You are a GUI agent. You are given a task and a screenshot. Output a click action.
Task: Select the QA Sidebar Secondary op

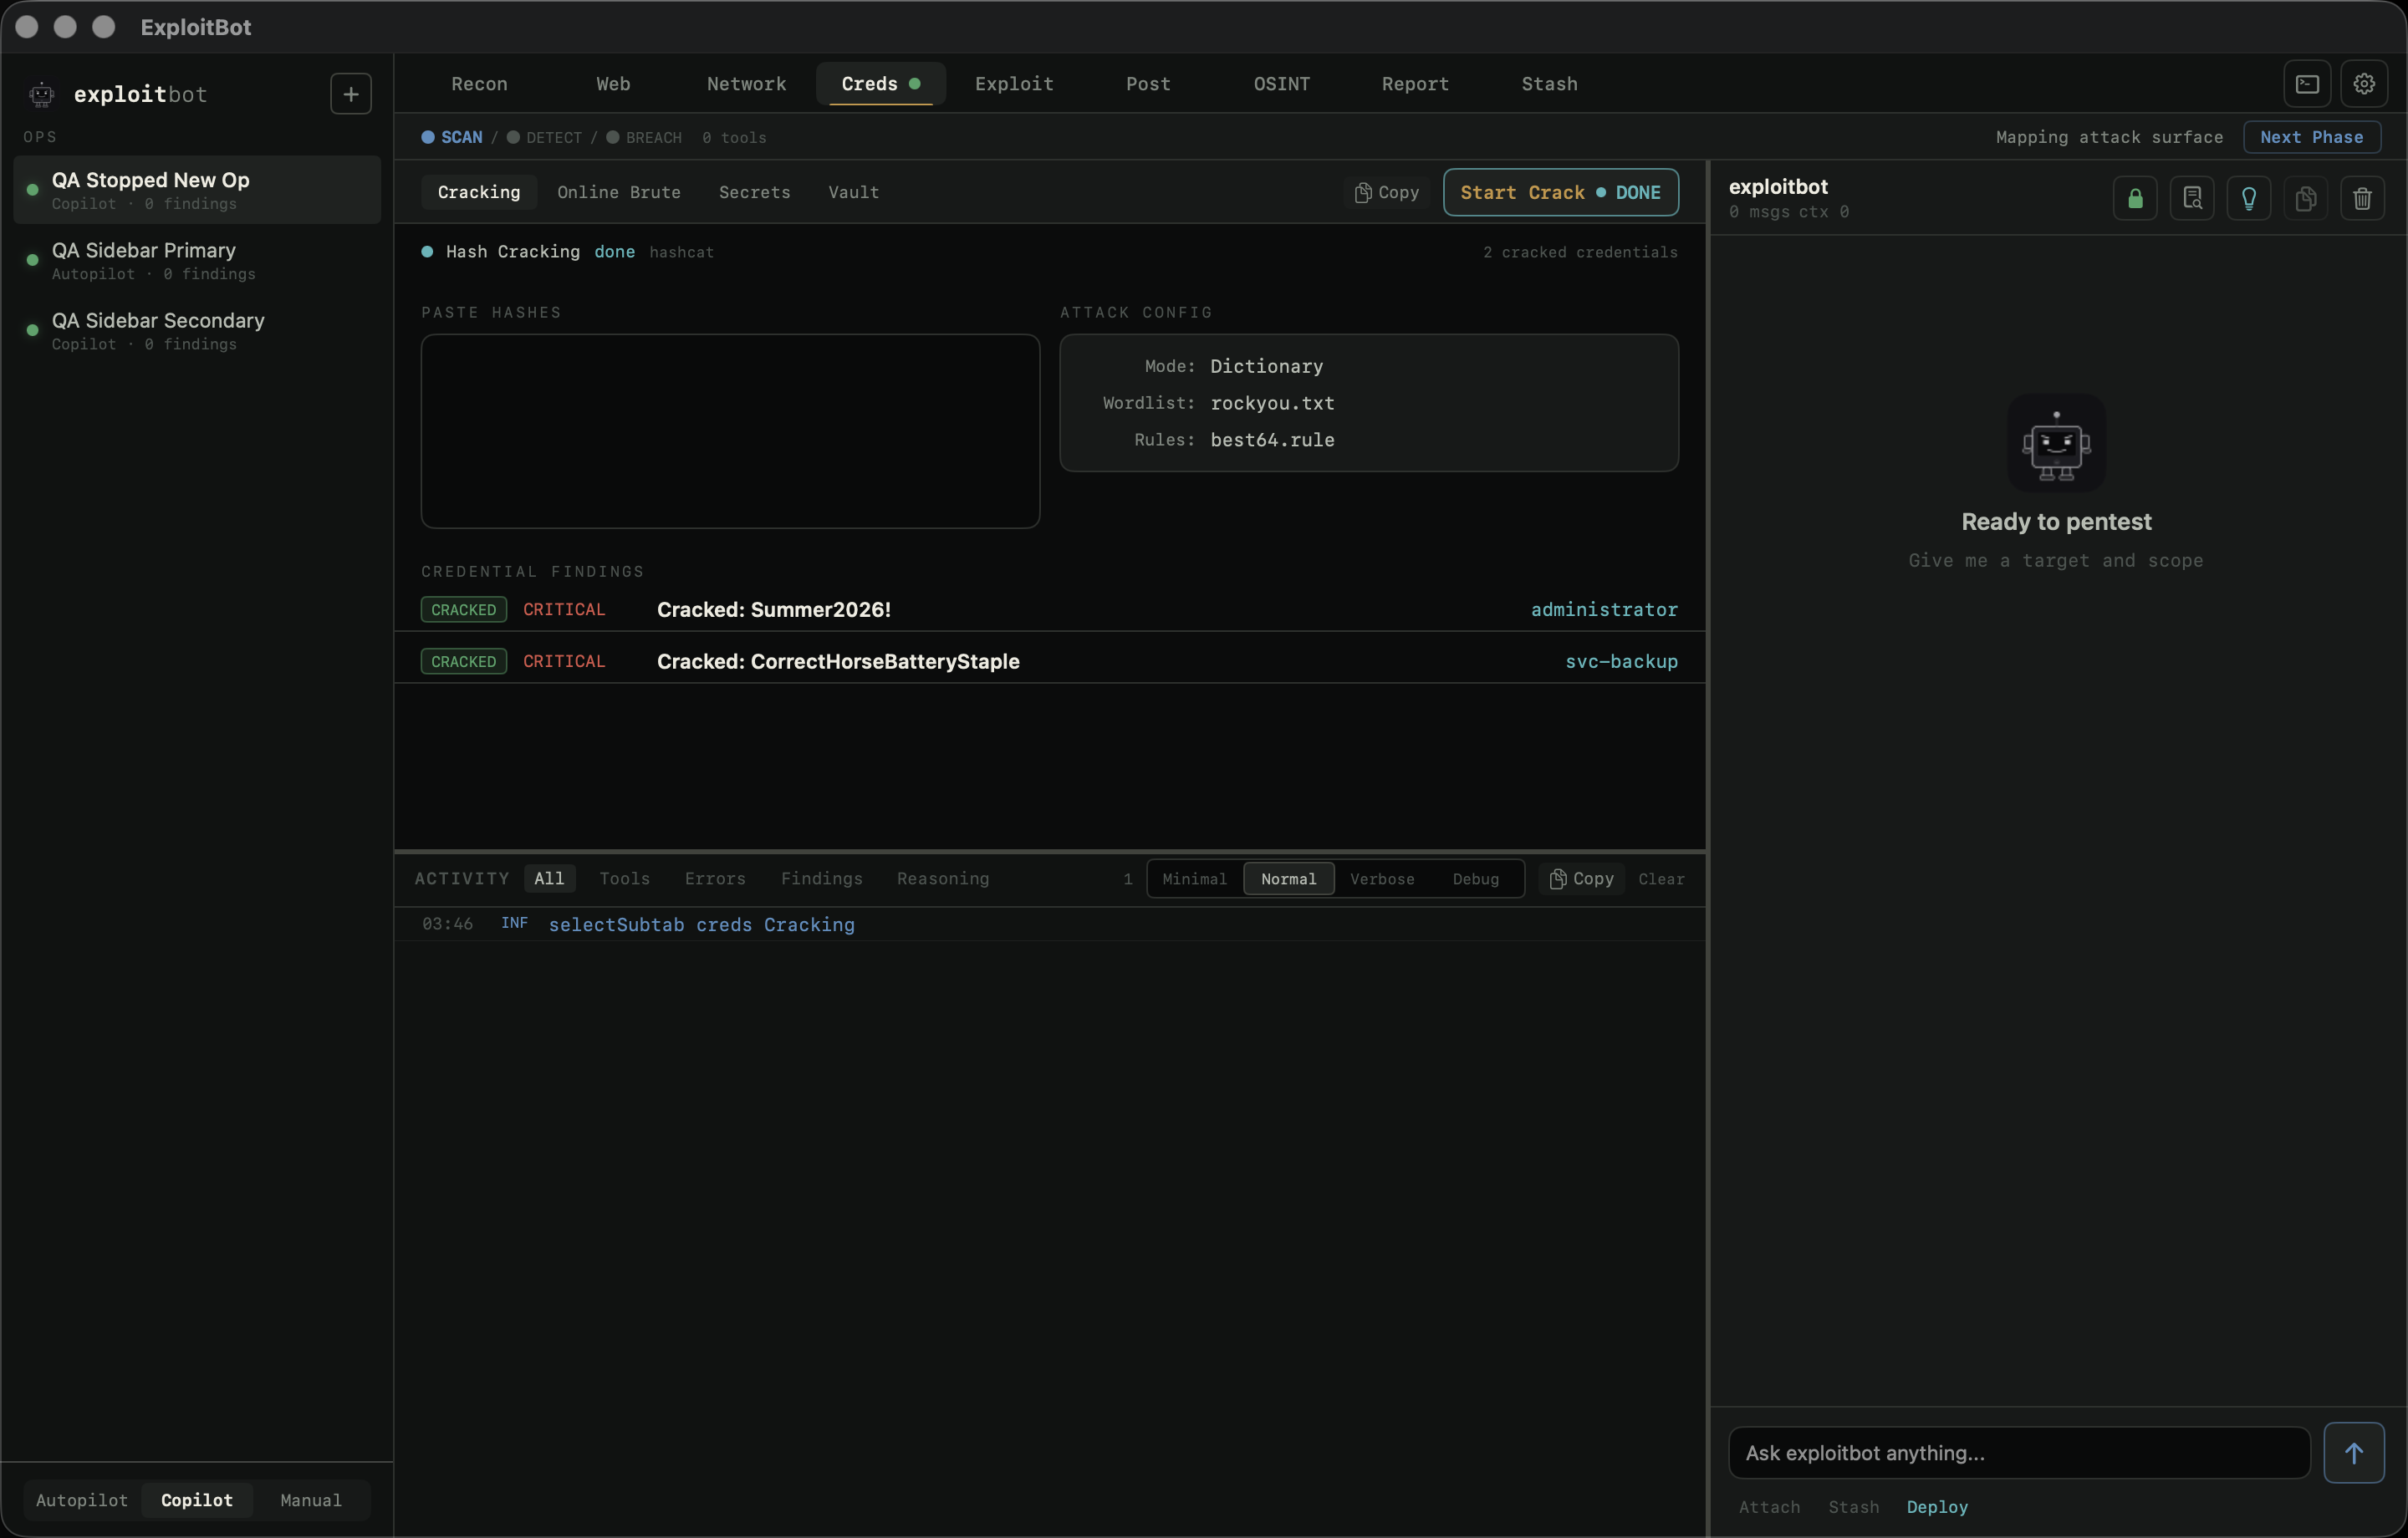coord(197,330)
